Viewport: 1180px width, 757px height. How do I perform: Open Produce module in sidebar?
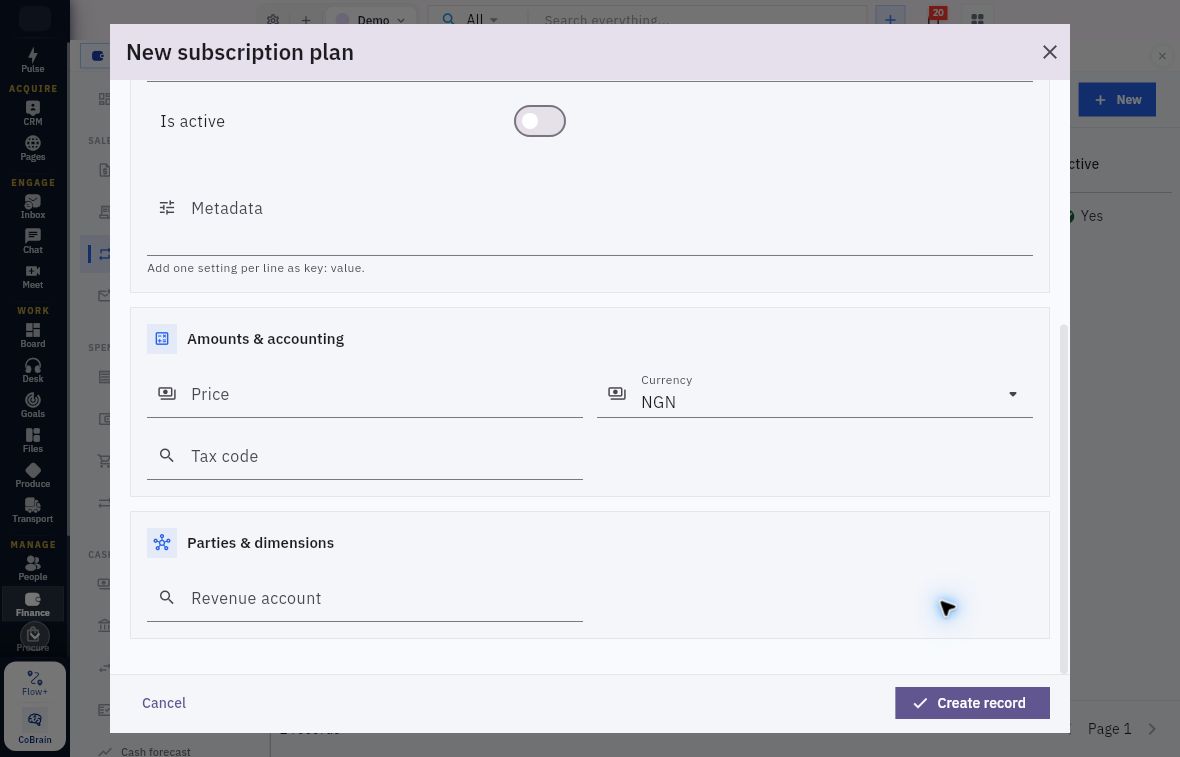[32, 475]
